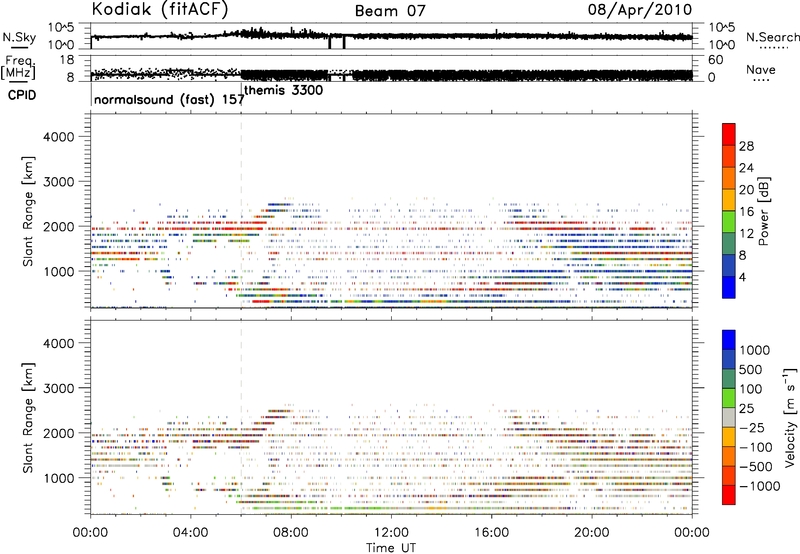Click the "-25" label on the velocity color bar
The width and height of the screenshot is (800, 554).
click(752, 428)
